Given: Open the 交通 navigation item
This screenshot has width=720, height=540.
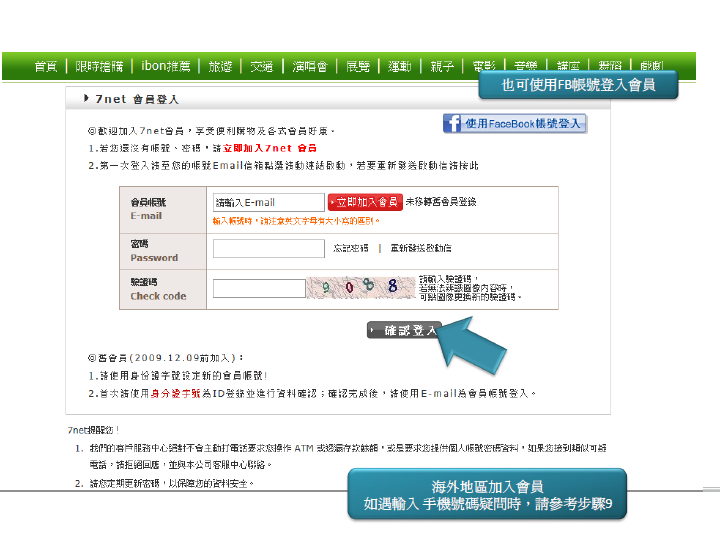Looking at the screenshot, I should coord(262,66).
